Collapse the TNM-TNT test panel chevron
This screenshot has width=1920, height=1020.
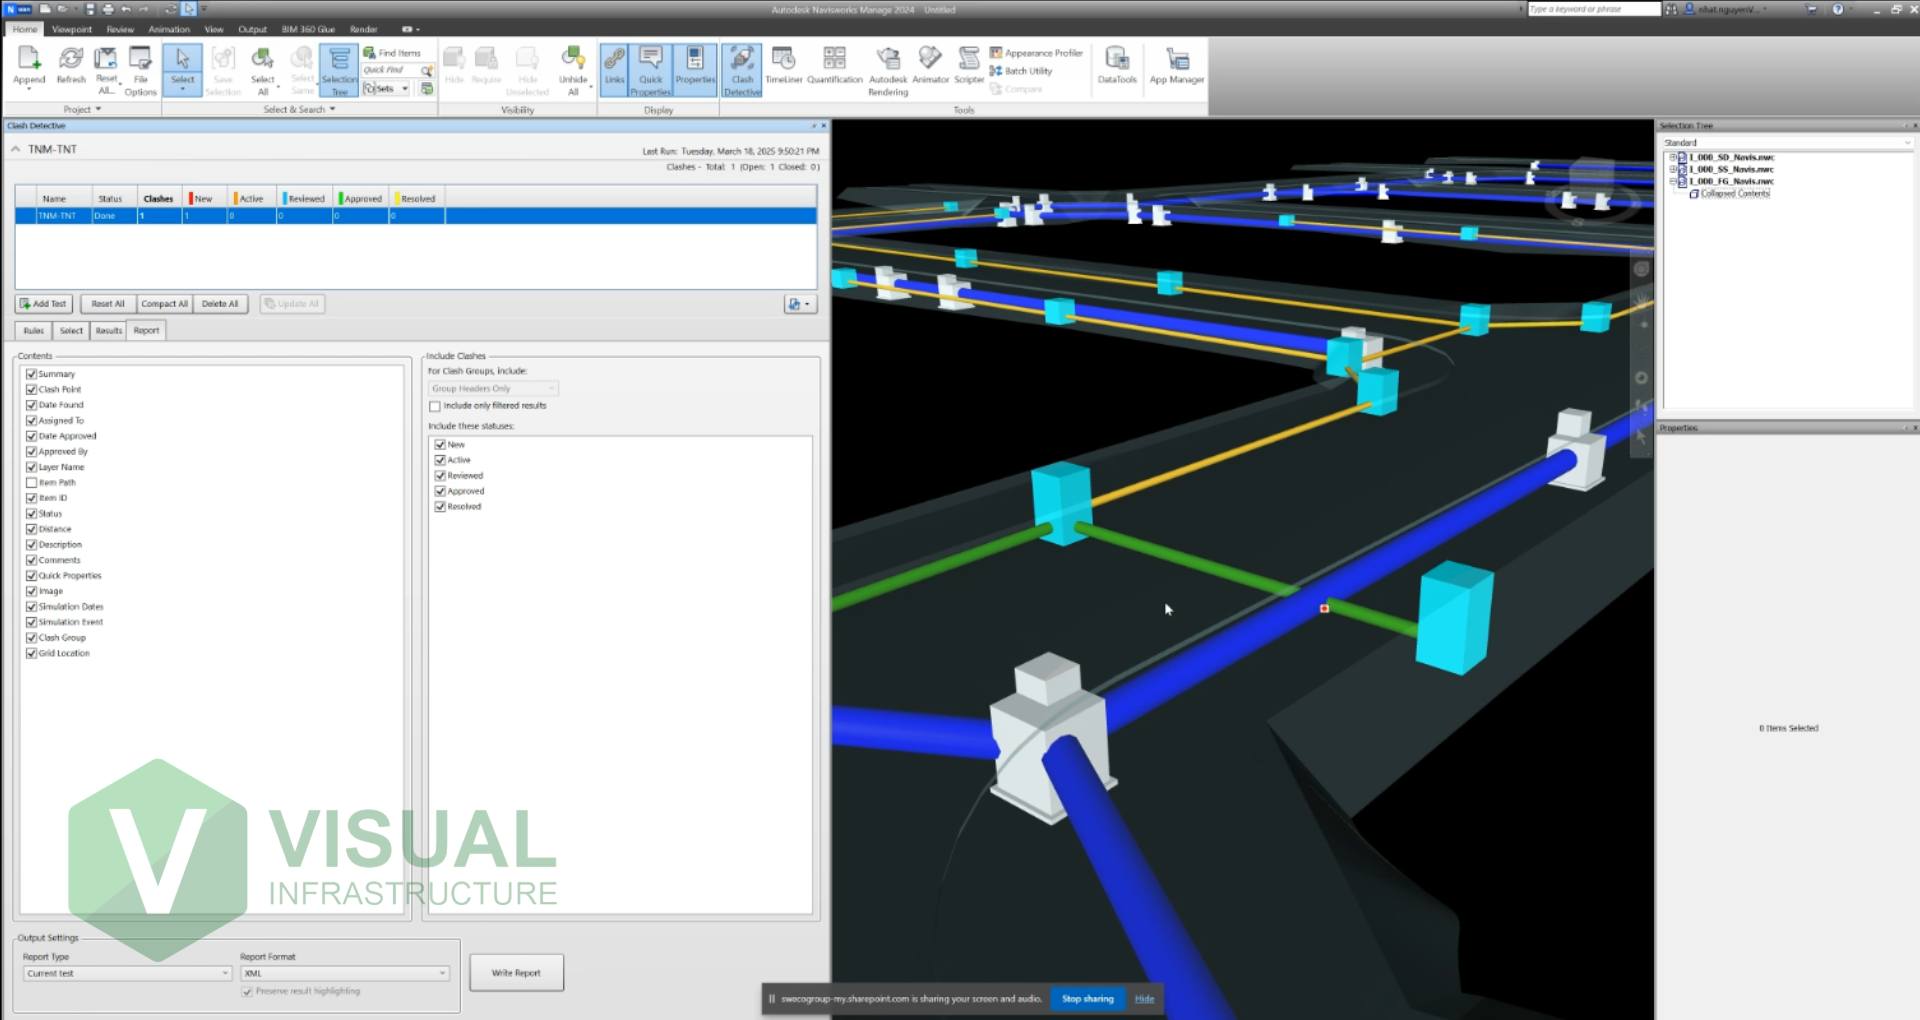pyautogui.click(x=15, y=149)
